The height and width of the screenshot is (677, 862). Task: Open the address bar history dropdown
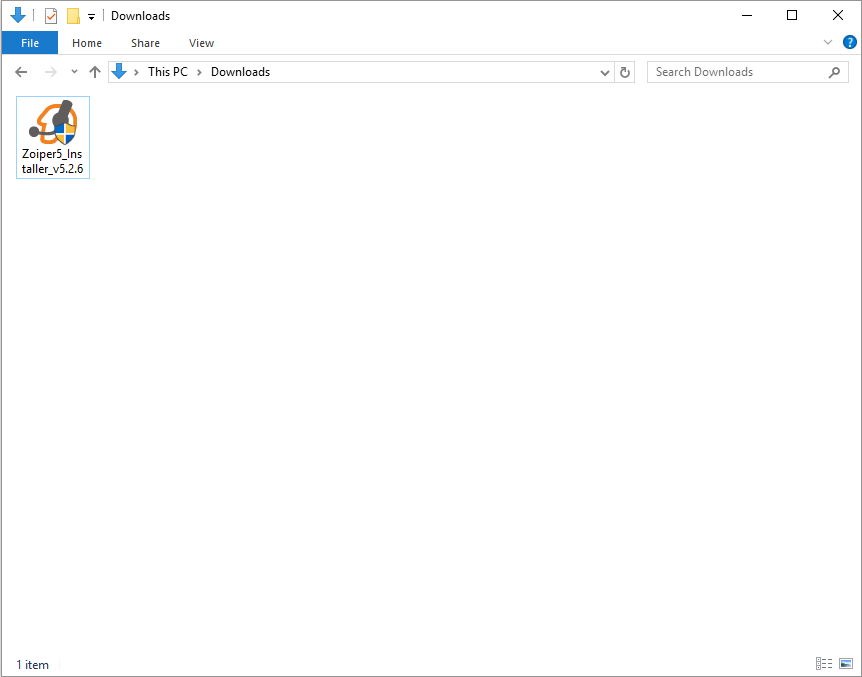(604, 72)
